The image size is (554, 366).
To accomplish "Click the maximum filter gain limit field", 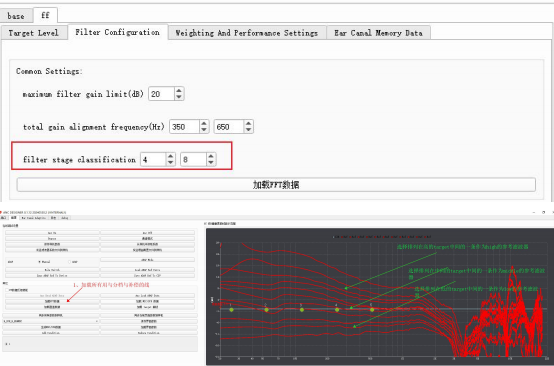I will (x=161, y=94).
